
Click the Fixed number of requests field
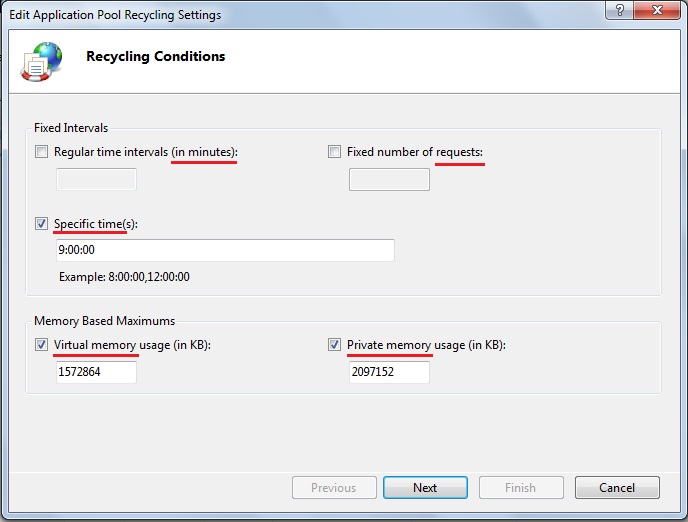point(389,179)
